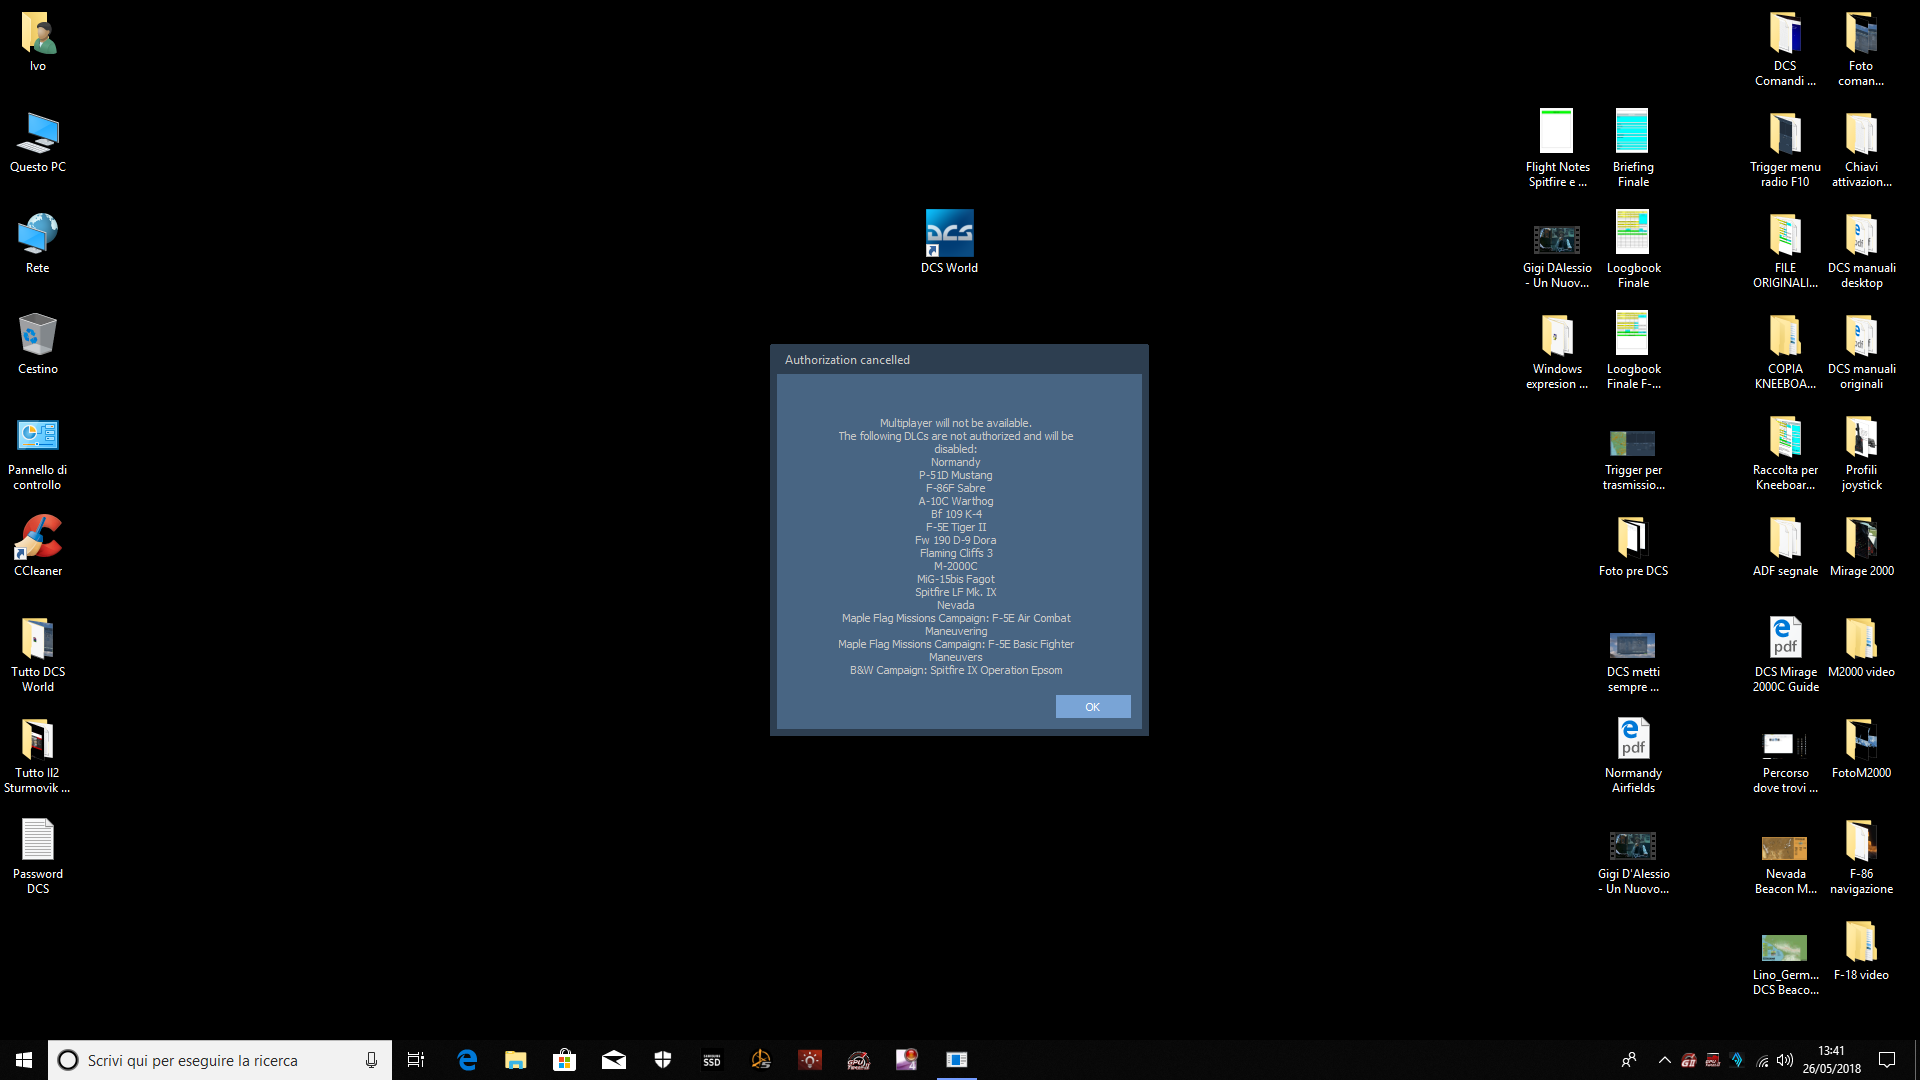This screenshot has width=1920, height=1080.
Task: Select the Normandy Airfields PDF file
Action: click(1633, 756)
